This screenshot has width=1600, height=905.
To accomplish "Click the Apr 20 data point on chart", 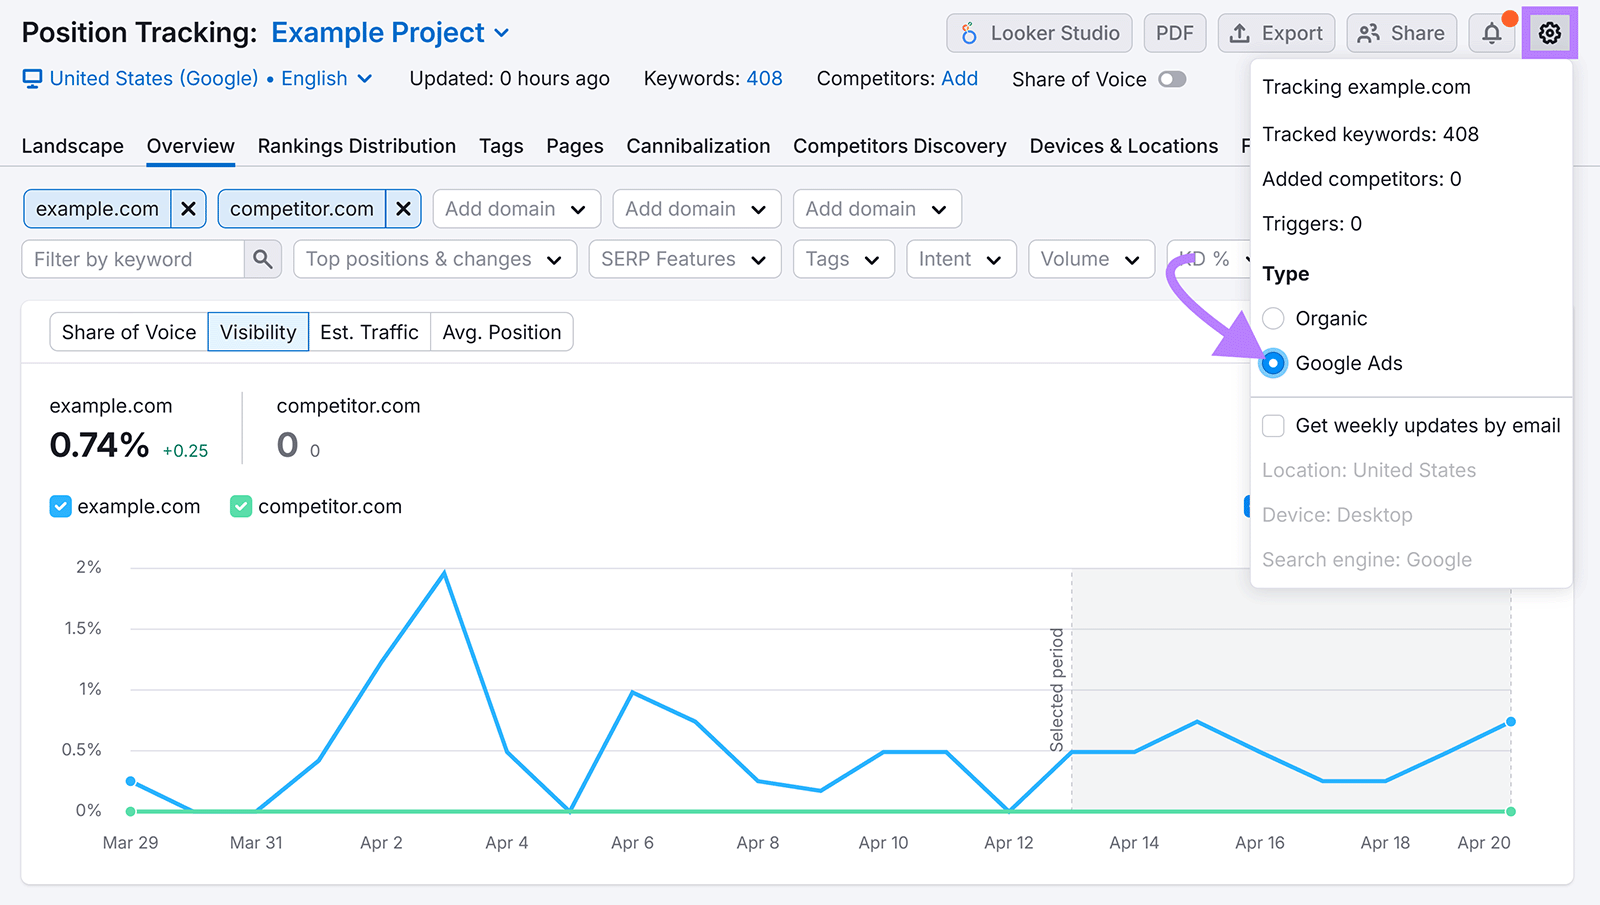I will 1510,721.
